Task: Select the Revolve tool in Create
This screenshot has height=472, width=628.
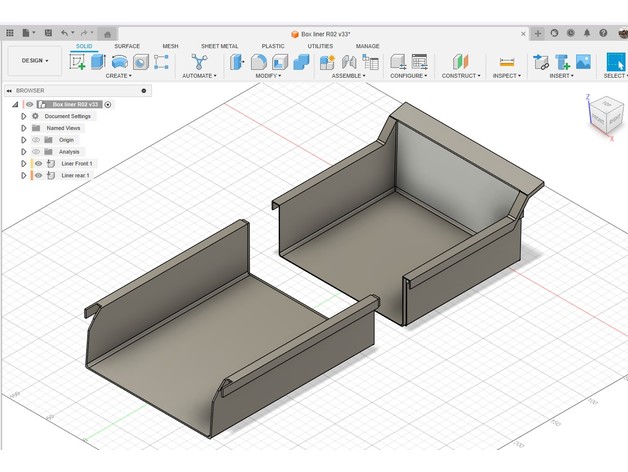Action: (119, 62)
